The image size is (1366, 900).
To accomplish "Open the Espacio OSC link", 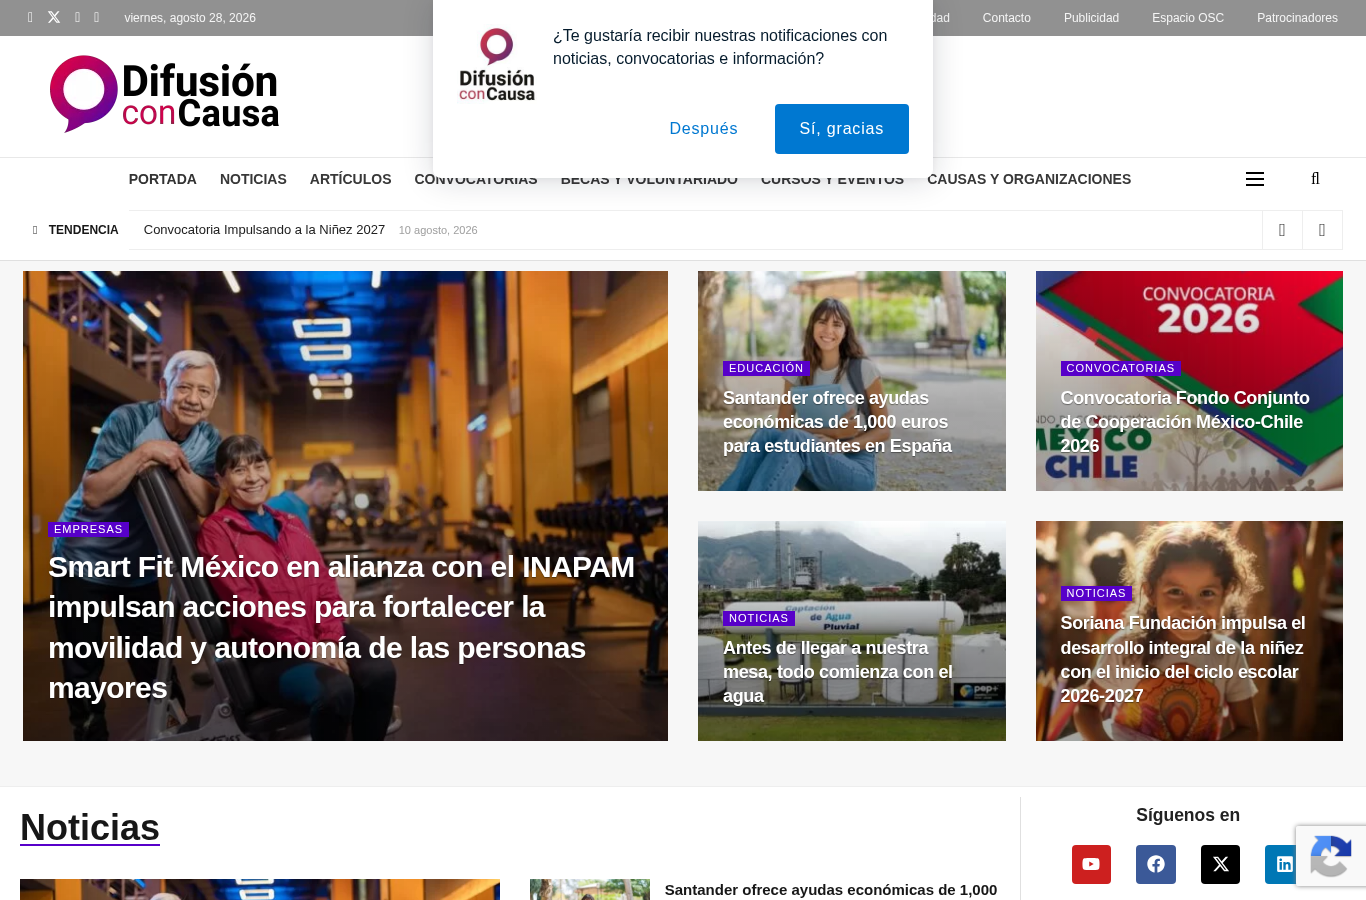I will tap(1188, 18).
